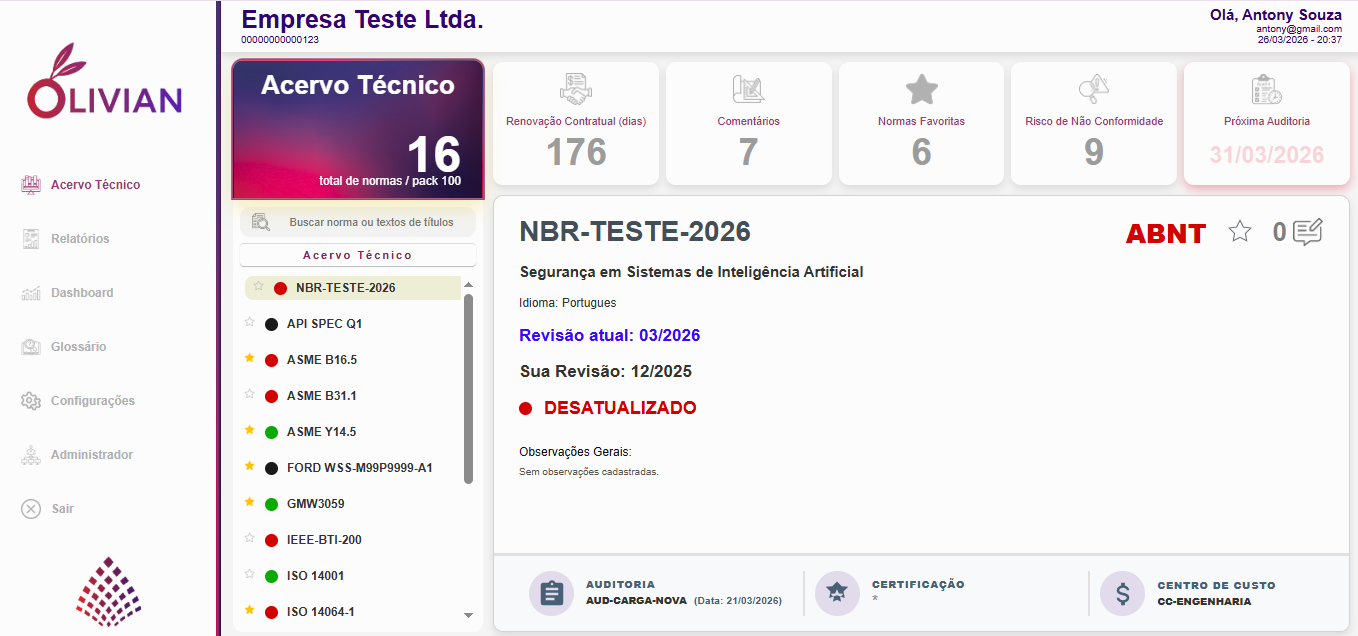Screen dimensions: 1358x636
Task: Open the Próxima Auditoria 31/03/2026 card
Action: coord(1267,123)
